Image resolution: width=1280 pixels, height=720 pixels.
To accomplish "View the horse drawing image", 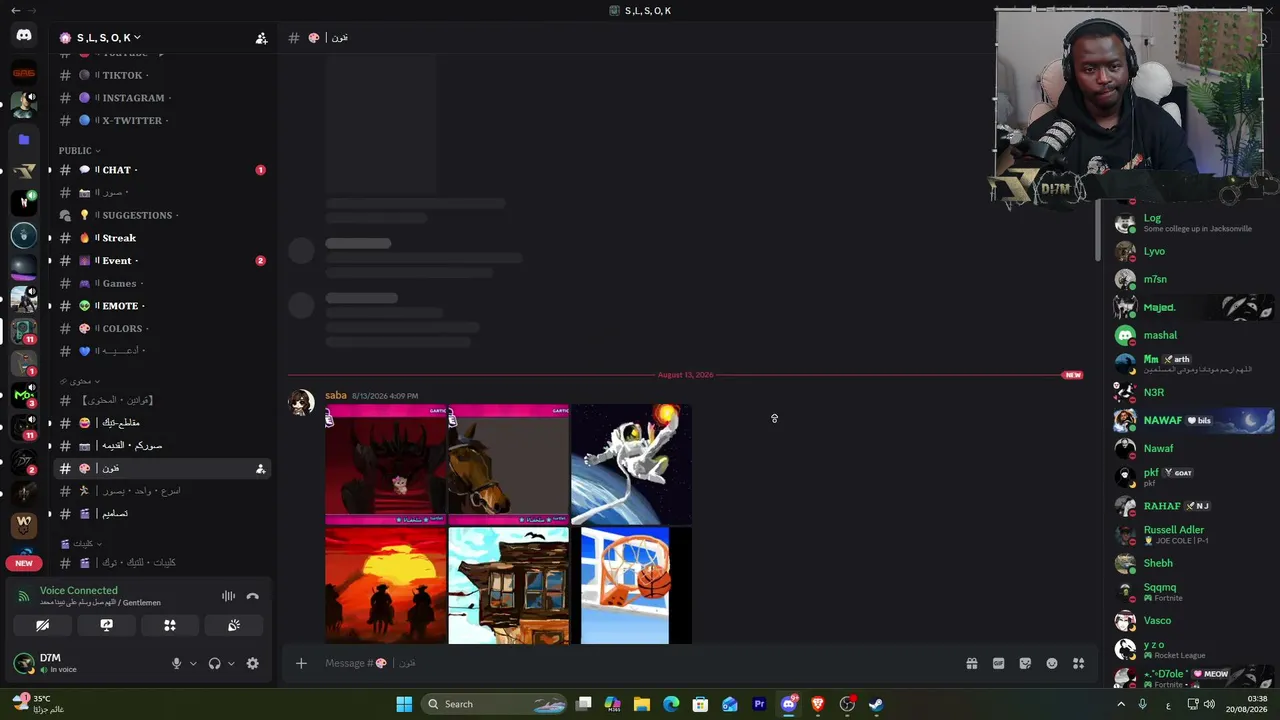I will (x=508, y=464).
